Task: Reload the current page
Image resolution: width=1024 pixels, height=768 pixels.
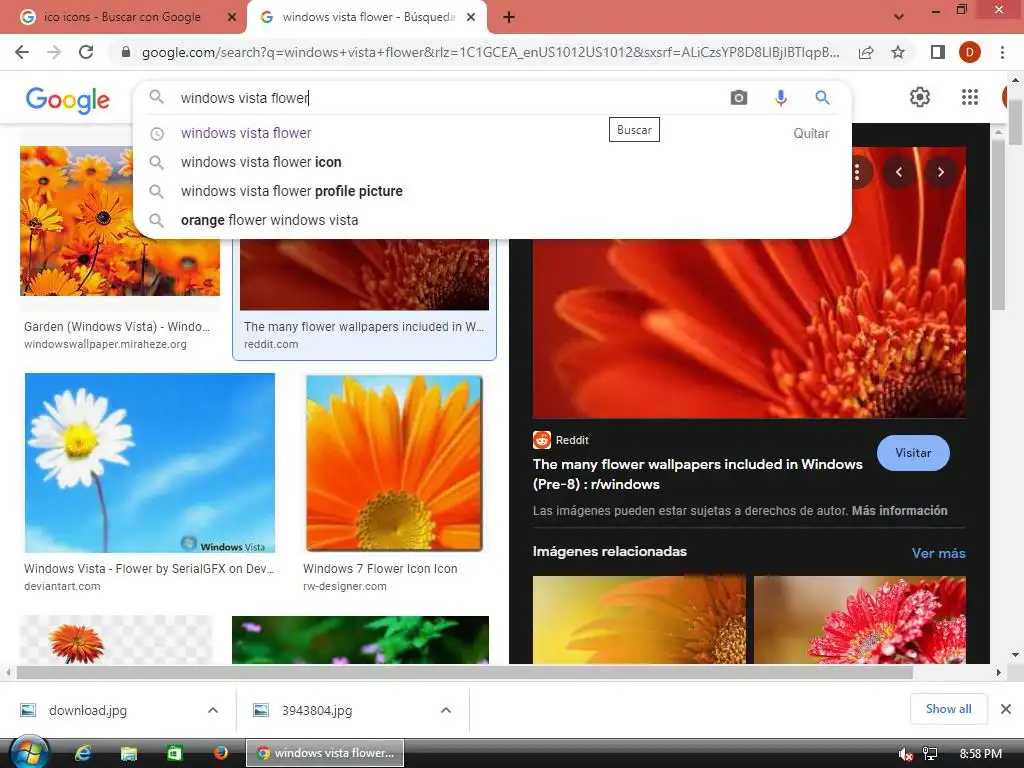Action: tap(86, 52)
